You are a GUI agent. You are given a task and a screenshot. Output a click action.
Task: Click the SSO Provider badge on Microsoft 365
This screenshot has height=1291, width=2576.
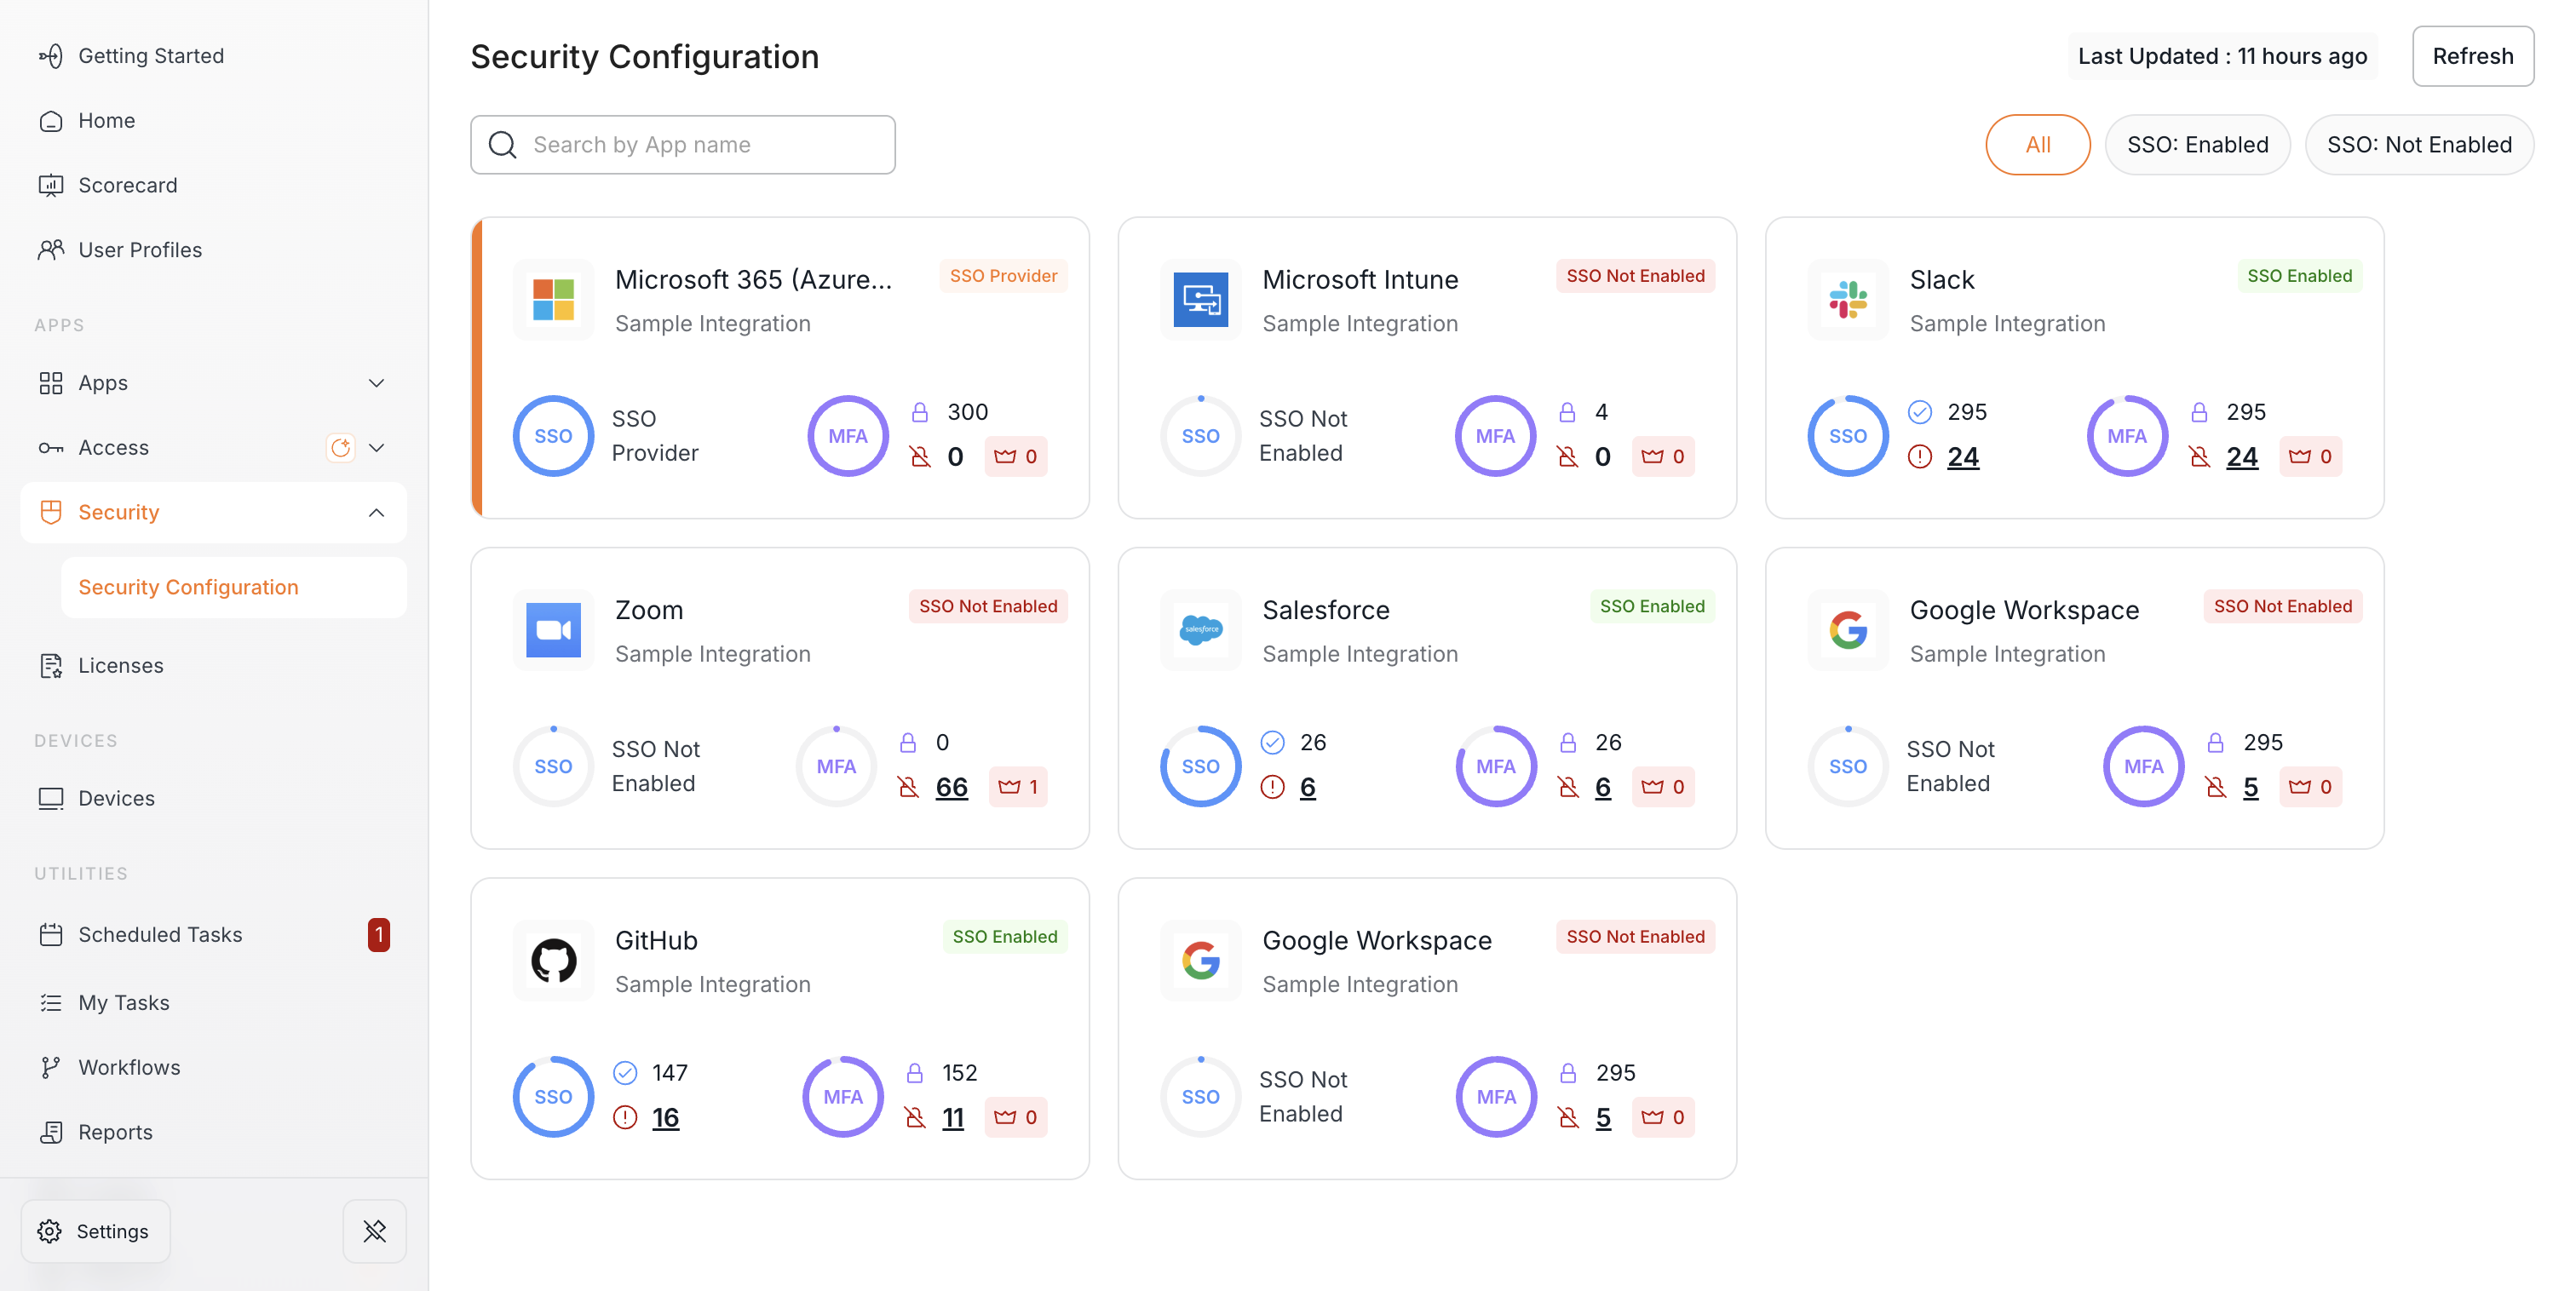1003,276
